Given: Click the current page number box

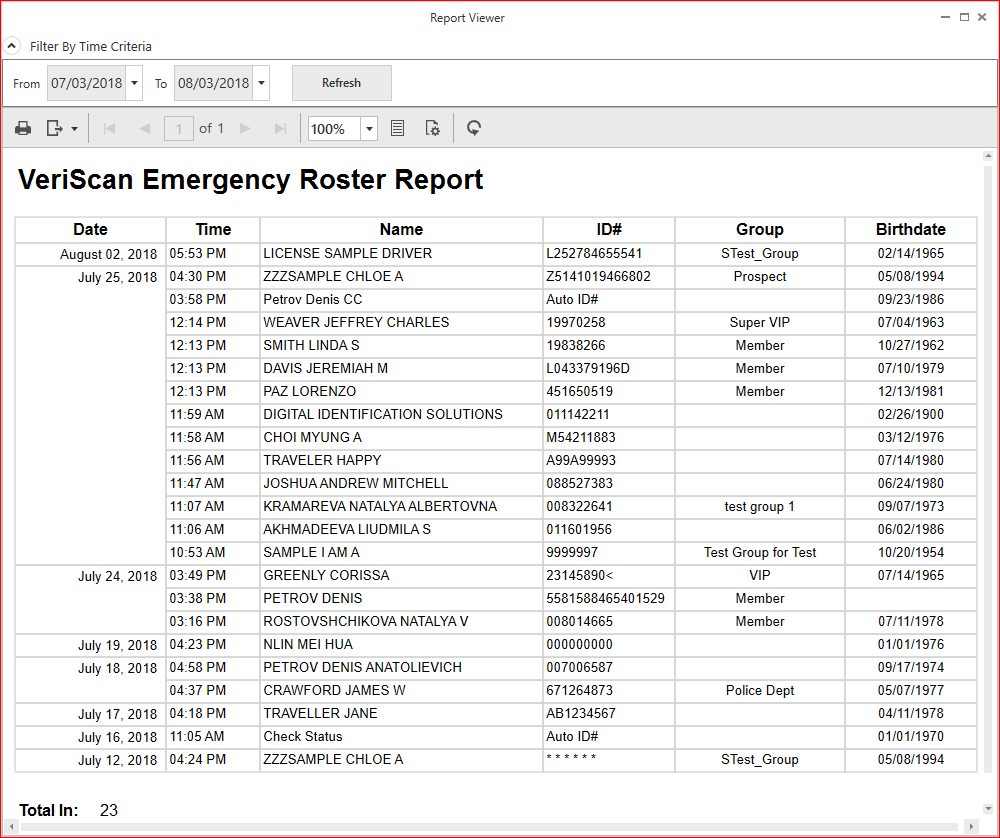Looking at the screenshot, I should (x=179, y=129).
